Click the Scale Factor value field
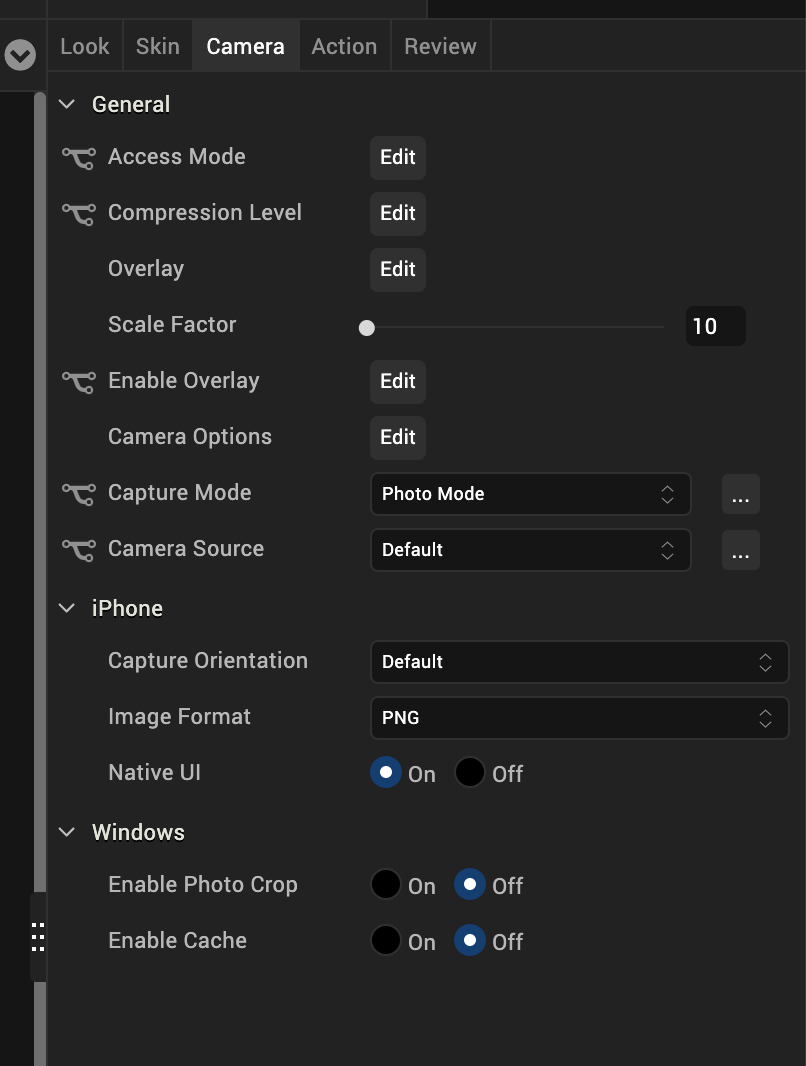Image resolution: width=806 pixels, height=1066 pixels. [715, 326]
